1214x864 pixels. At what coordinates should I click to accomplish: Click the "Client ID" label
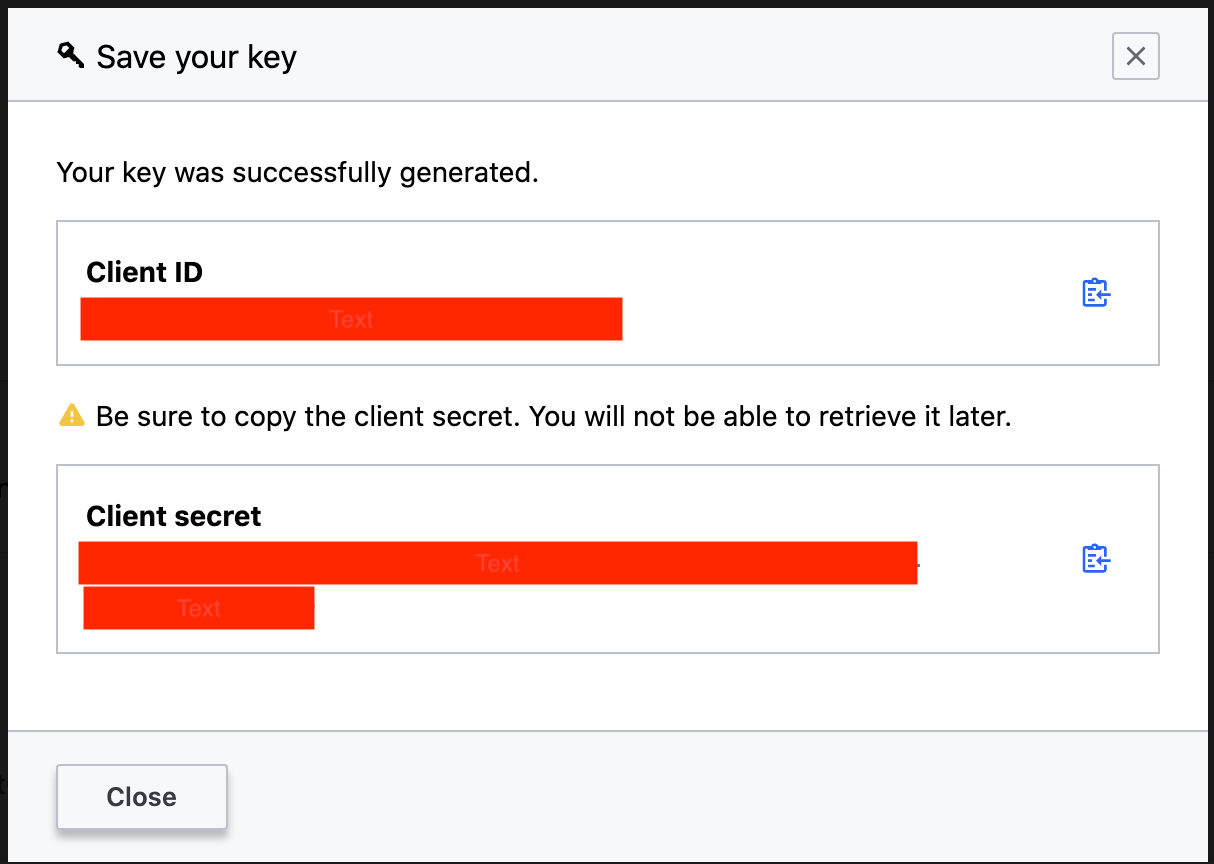click(x=144, y=272)
